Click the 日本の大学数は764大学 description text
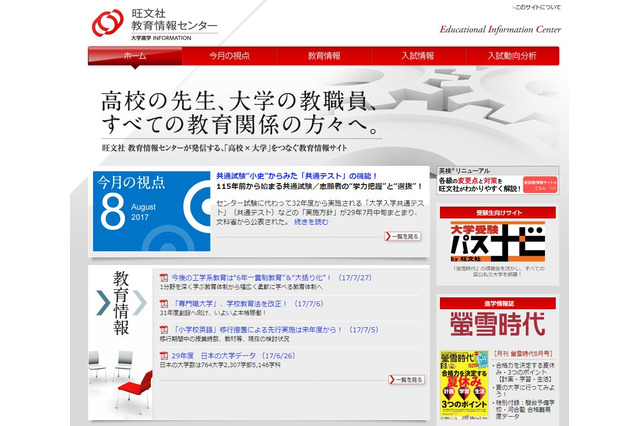Viewport: 640px width, 426px height. click(x=220, y=365)
